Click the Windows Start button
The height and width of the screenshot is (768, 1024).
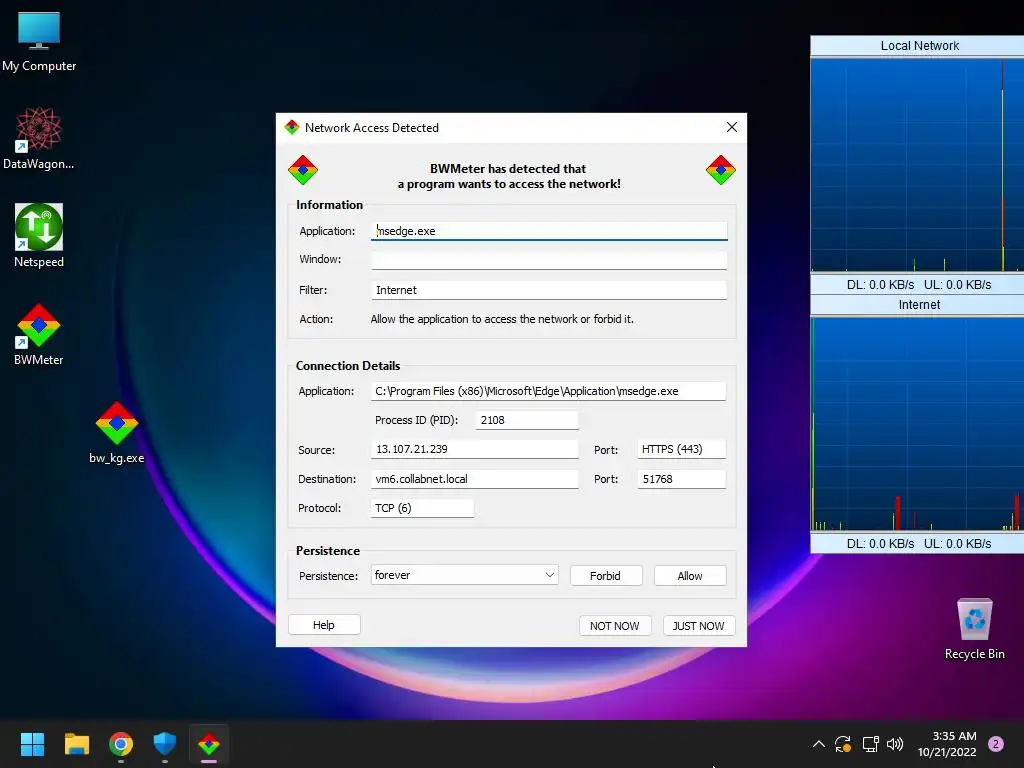click(x=32, y=744)
